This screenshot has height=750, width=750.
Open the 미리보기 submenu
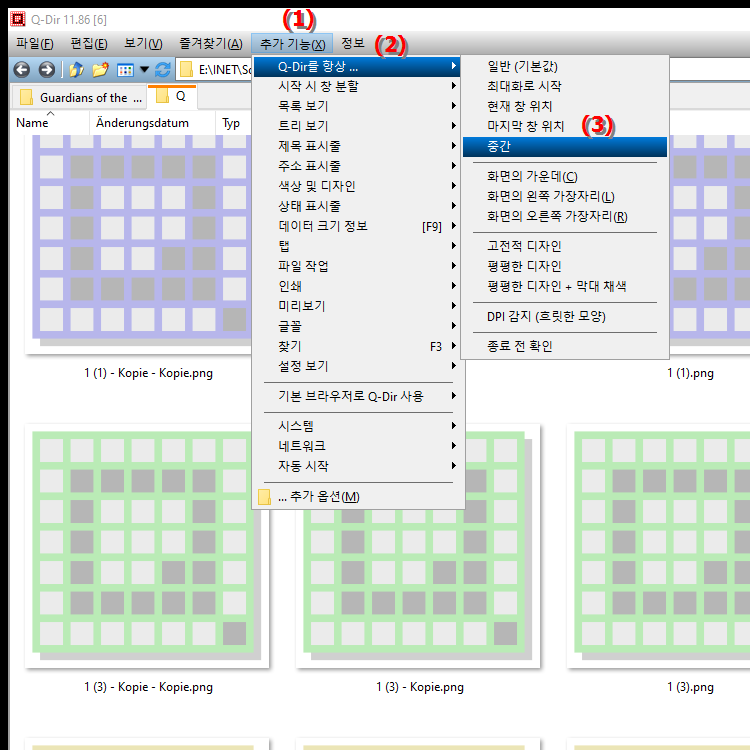tap(357, 306)
